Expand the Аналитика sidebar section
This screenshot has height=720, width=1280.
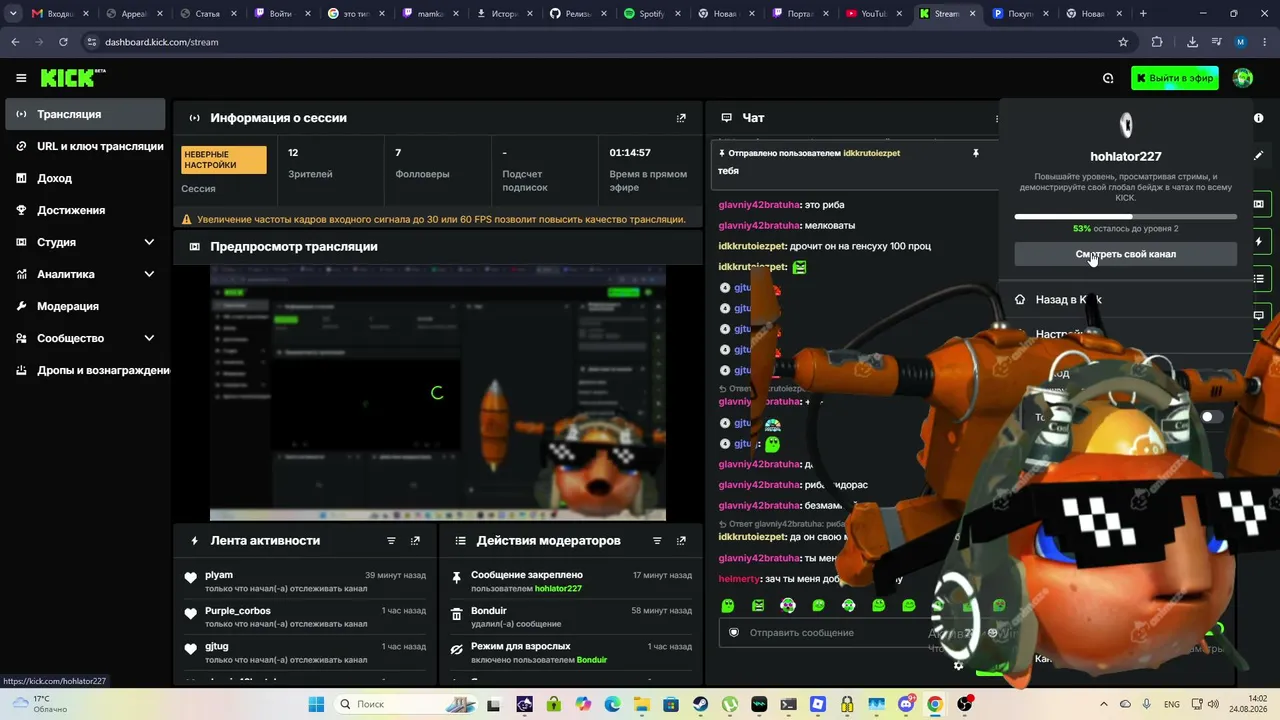149,274
